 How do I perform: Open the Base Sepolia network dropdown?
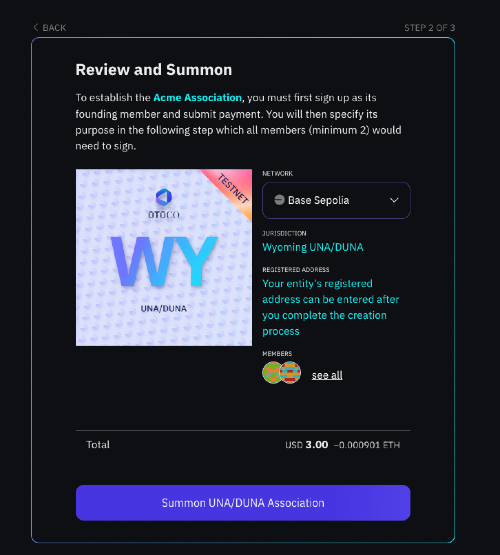[336, 200]
